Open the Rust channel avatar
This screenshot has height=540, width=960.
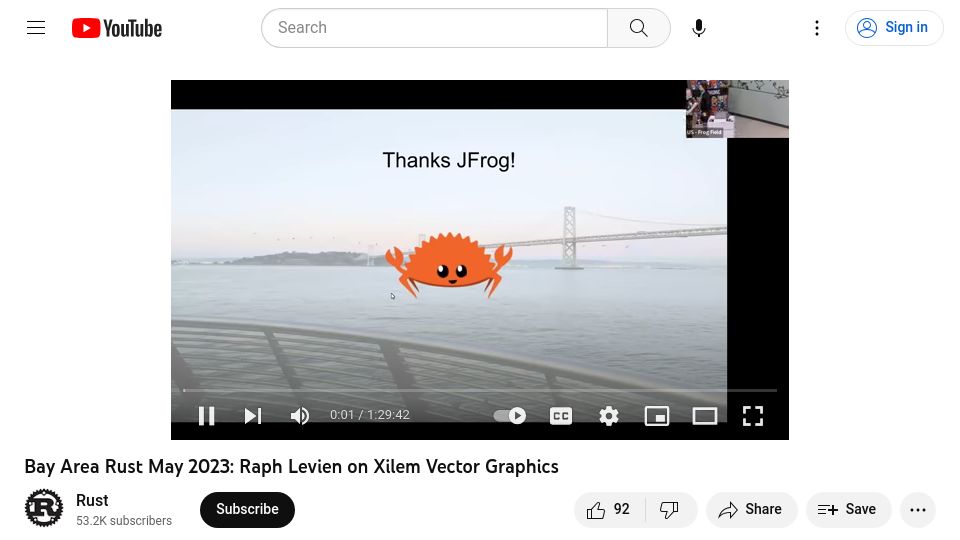point(44,508)
